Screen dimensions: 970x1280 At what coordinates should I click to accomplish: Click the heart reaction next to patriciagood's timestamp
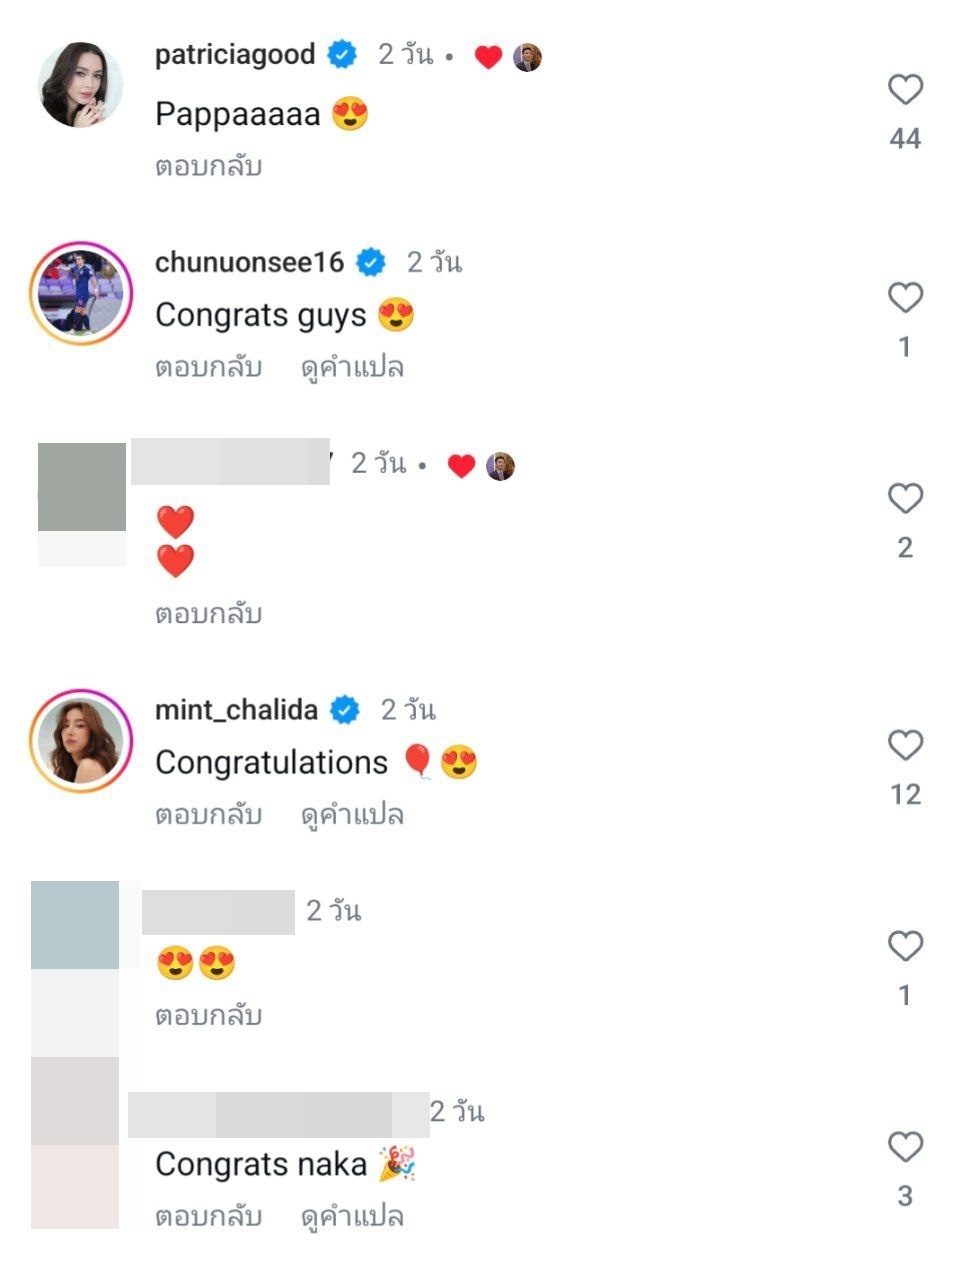point(489,57)
